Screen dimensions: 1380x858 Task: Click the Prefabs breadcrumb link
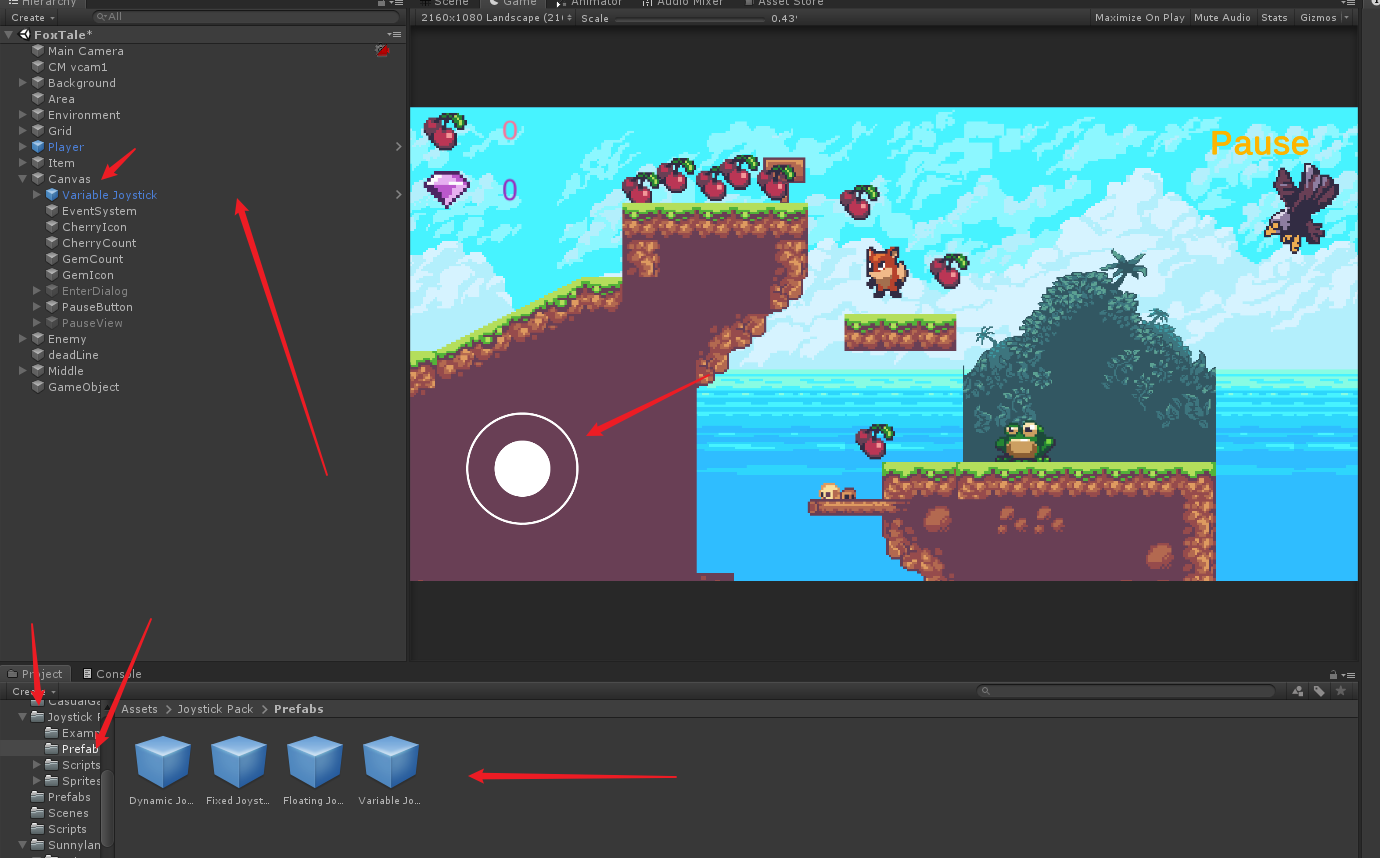pos(297,708)
